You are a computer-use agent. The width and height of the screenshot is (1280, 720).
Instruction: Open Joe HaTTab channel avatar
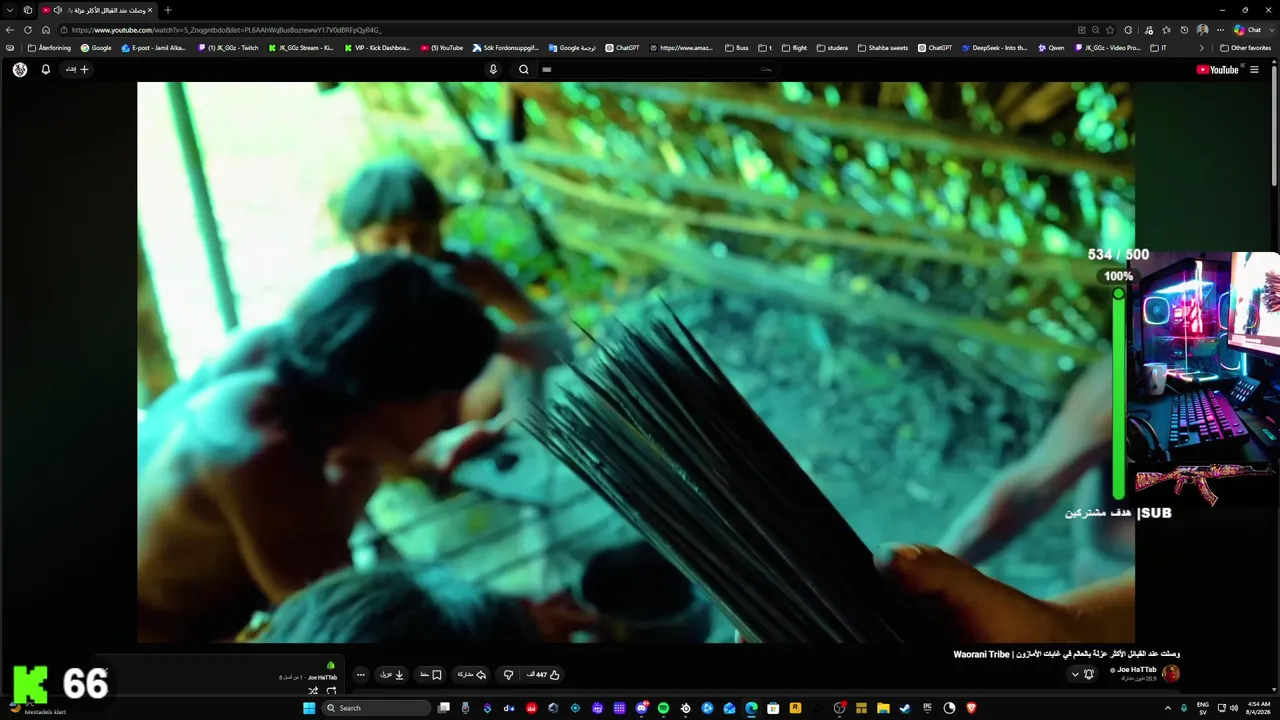coord(1171,674)
